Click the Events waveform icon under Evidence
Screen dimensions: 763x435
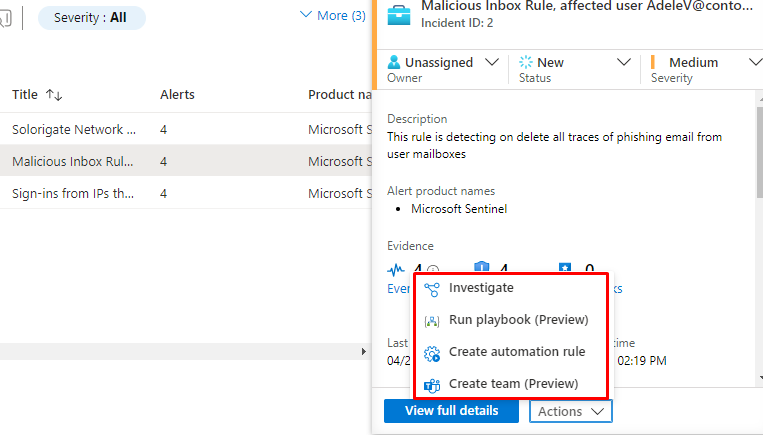click(x=397, y=269)
